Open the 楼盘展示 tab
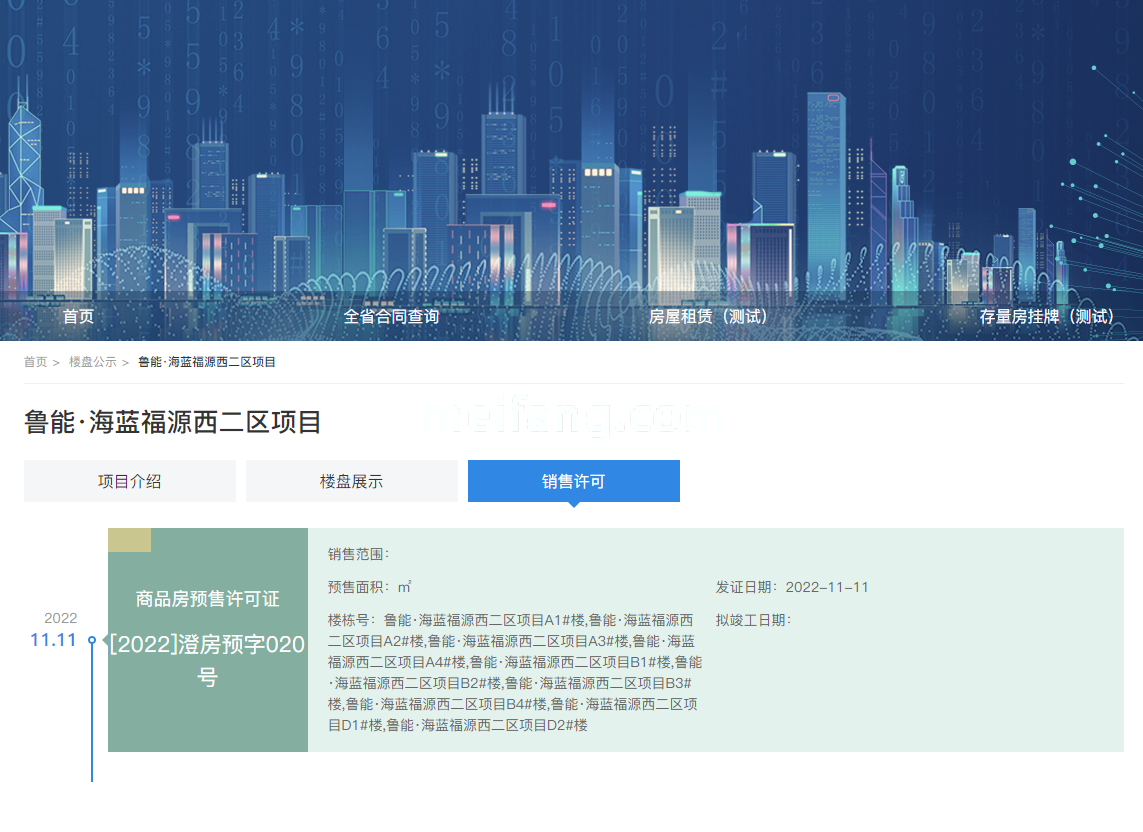The image size is (1143, 832). (x=351, y=481)
